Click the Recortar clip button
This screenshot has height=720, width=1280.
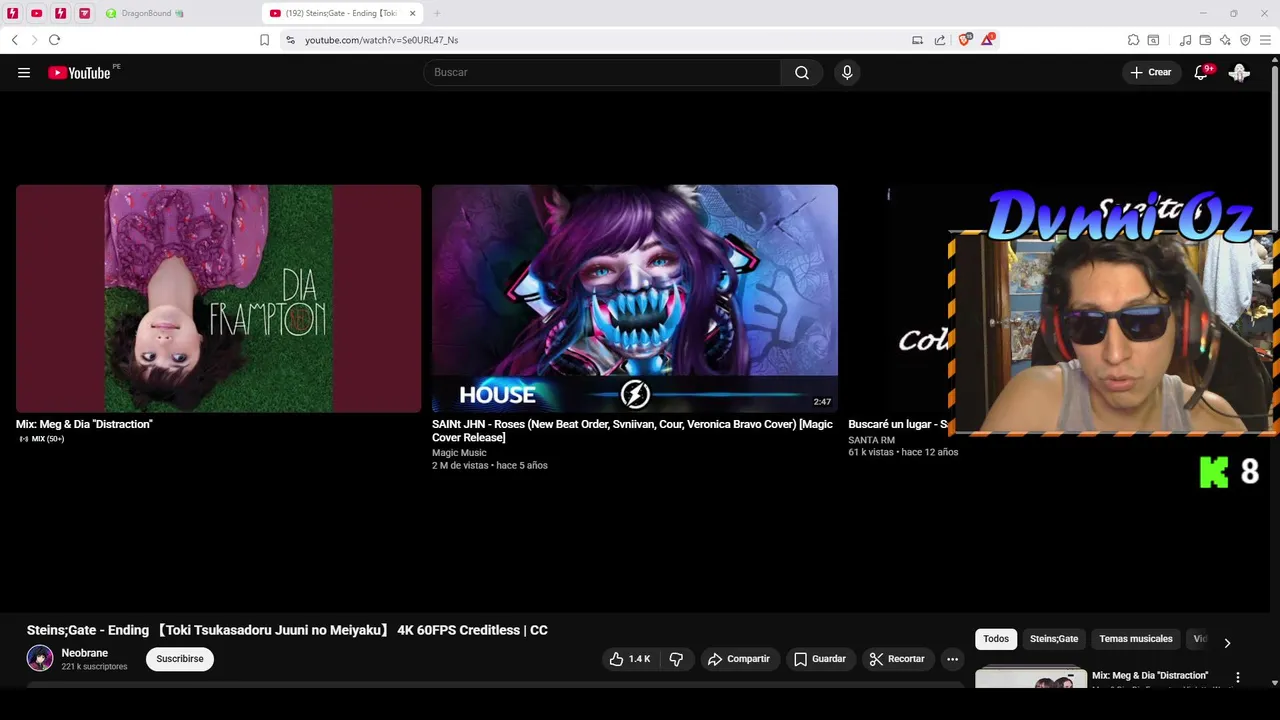coord(897,659)
